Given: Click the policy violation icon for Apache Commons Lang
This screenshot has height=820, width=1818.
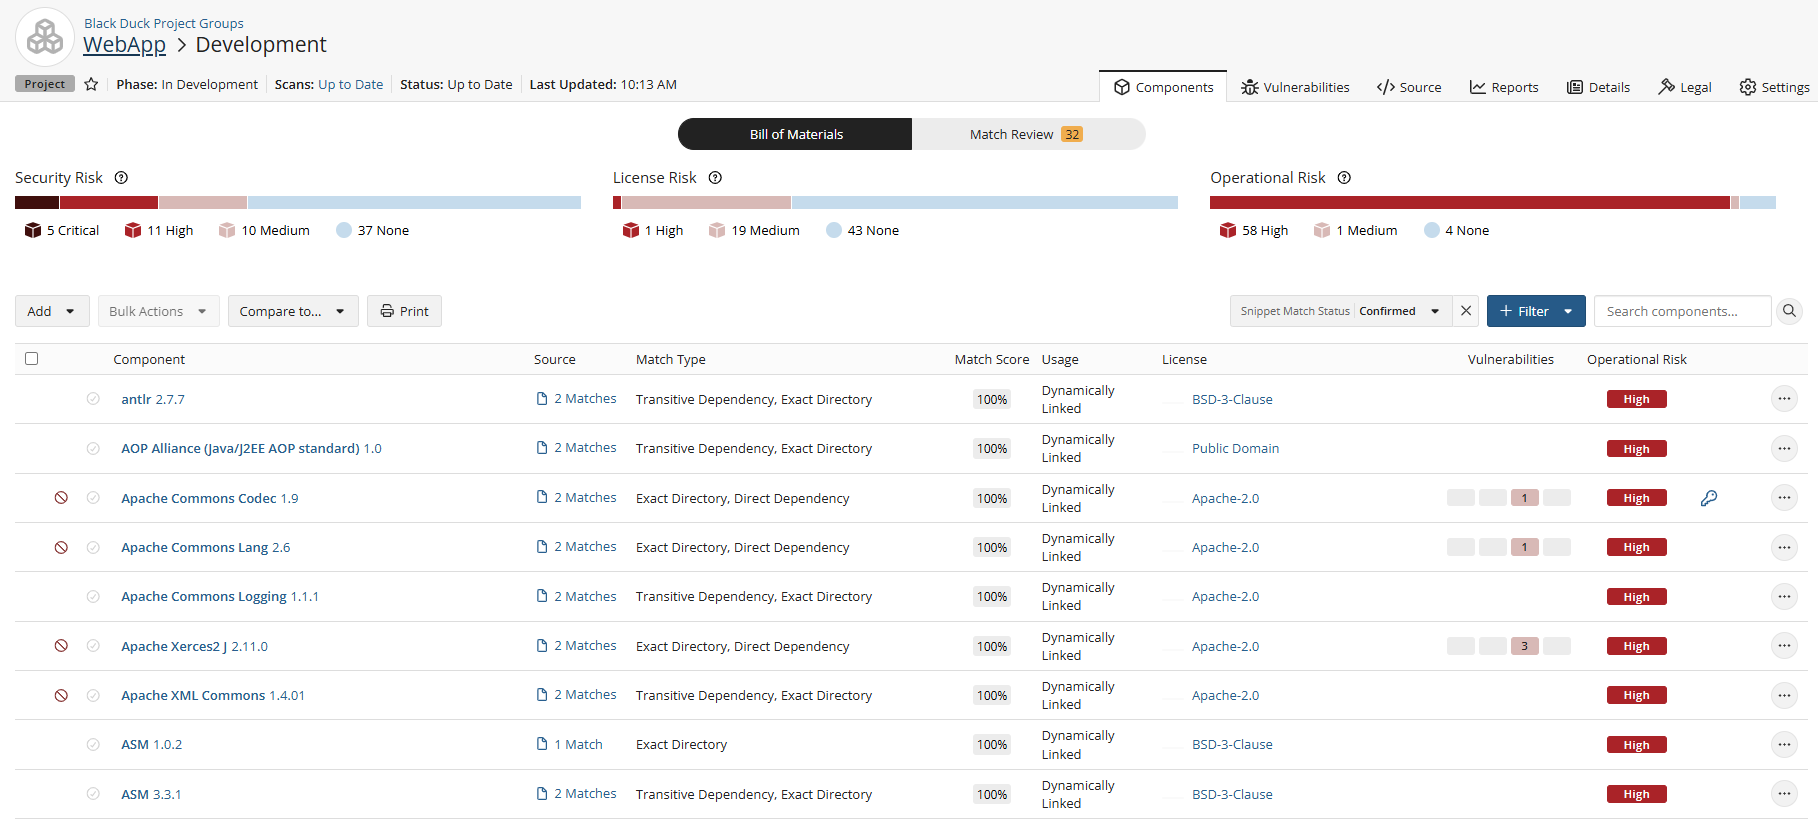Looking at the screenshot, I should pos(61,547).
